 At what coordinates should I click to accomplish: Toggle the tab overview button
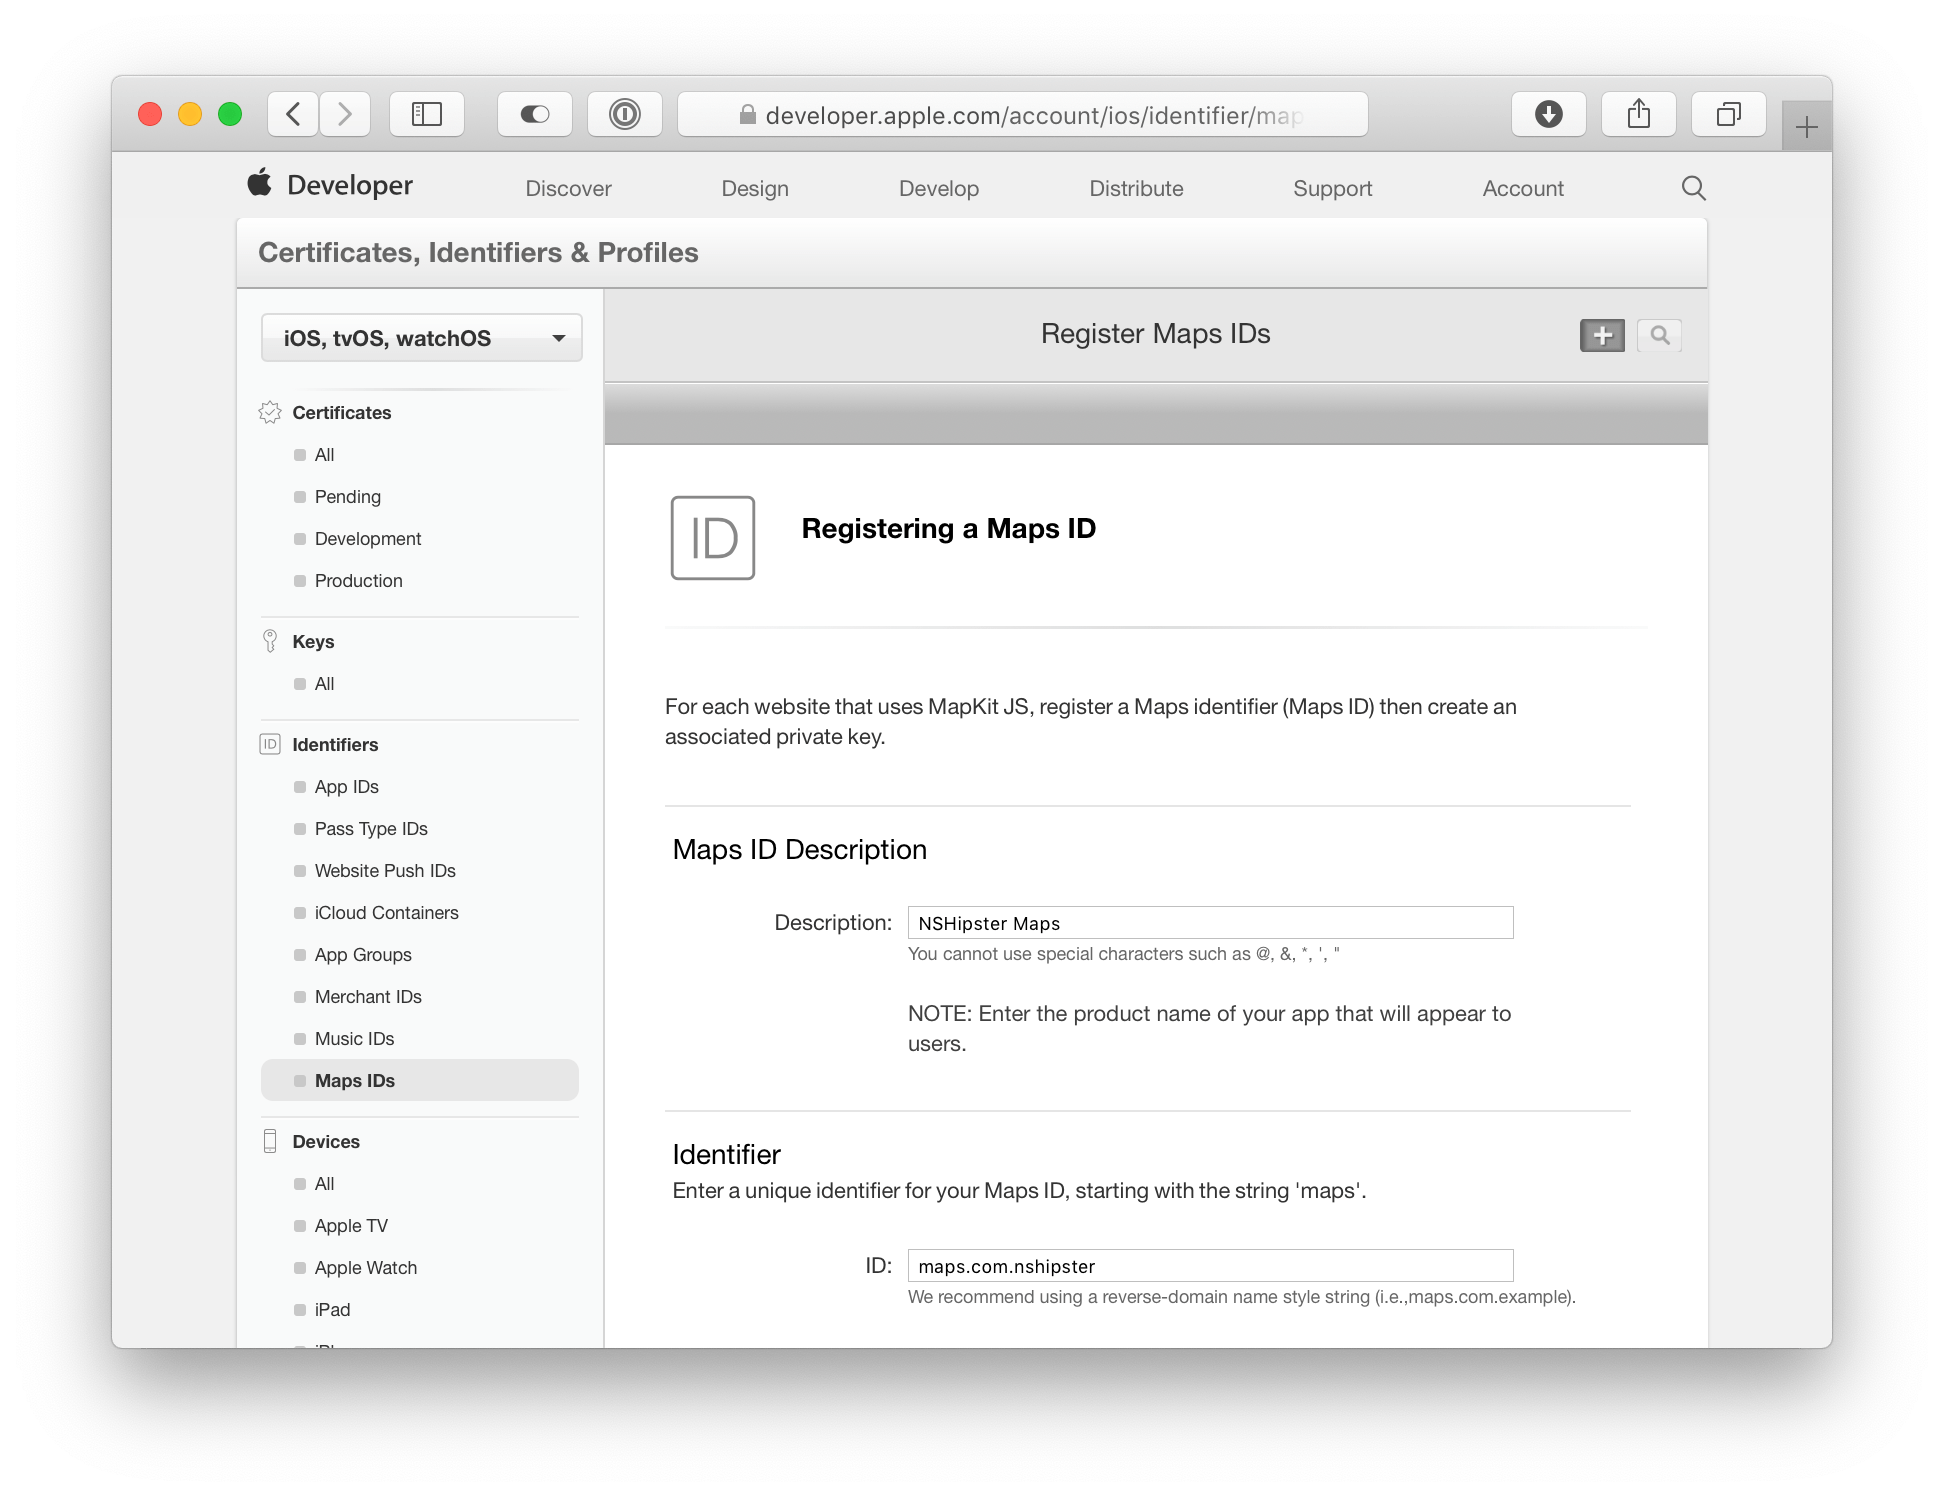coord(1728,114)
